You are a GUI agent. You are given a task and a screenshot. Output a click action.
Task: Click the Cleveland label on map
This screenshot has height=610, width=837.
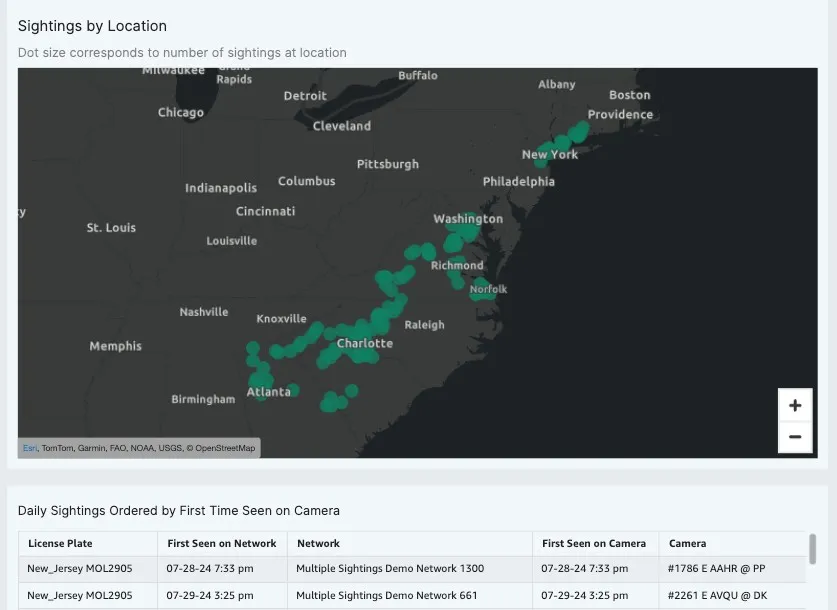click(342, 126)
